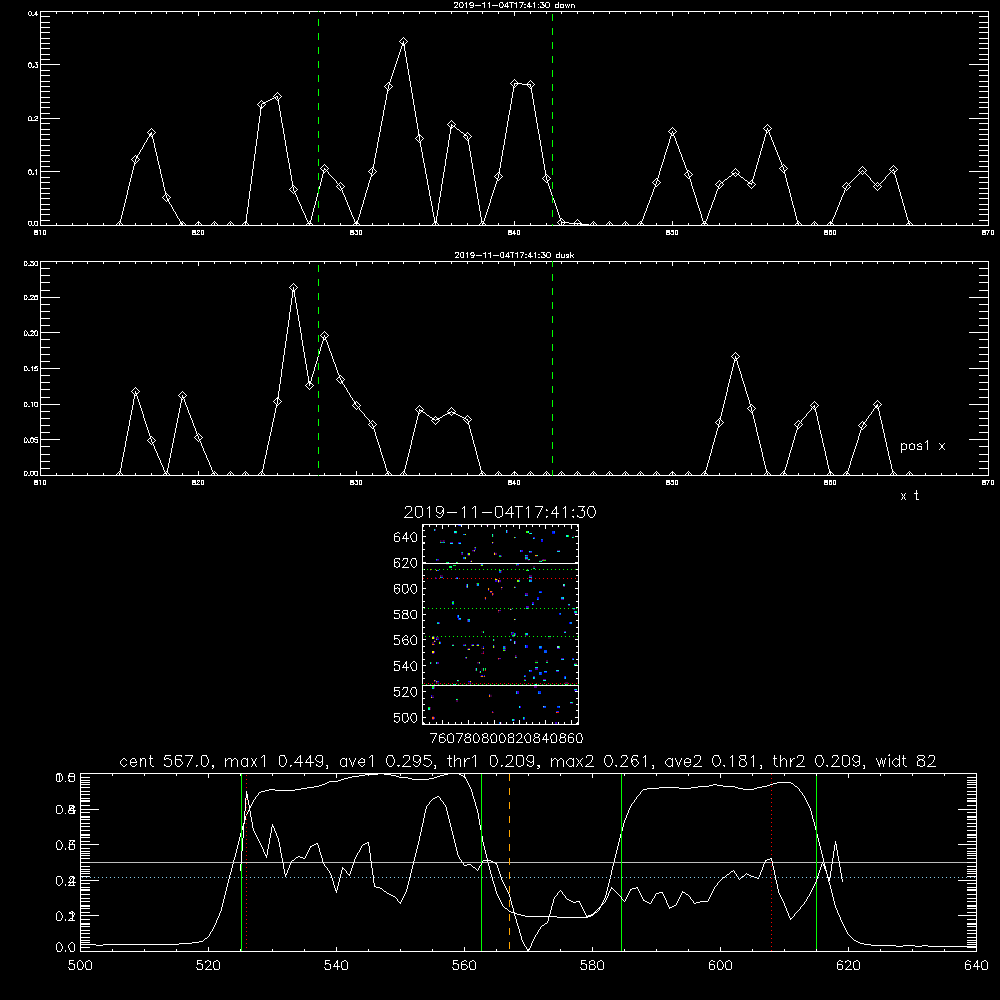
Task: Click the 'ave2 0.181' statistic text
Action: (713, 761)
